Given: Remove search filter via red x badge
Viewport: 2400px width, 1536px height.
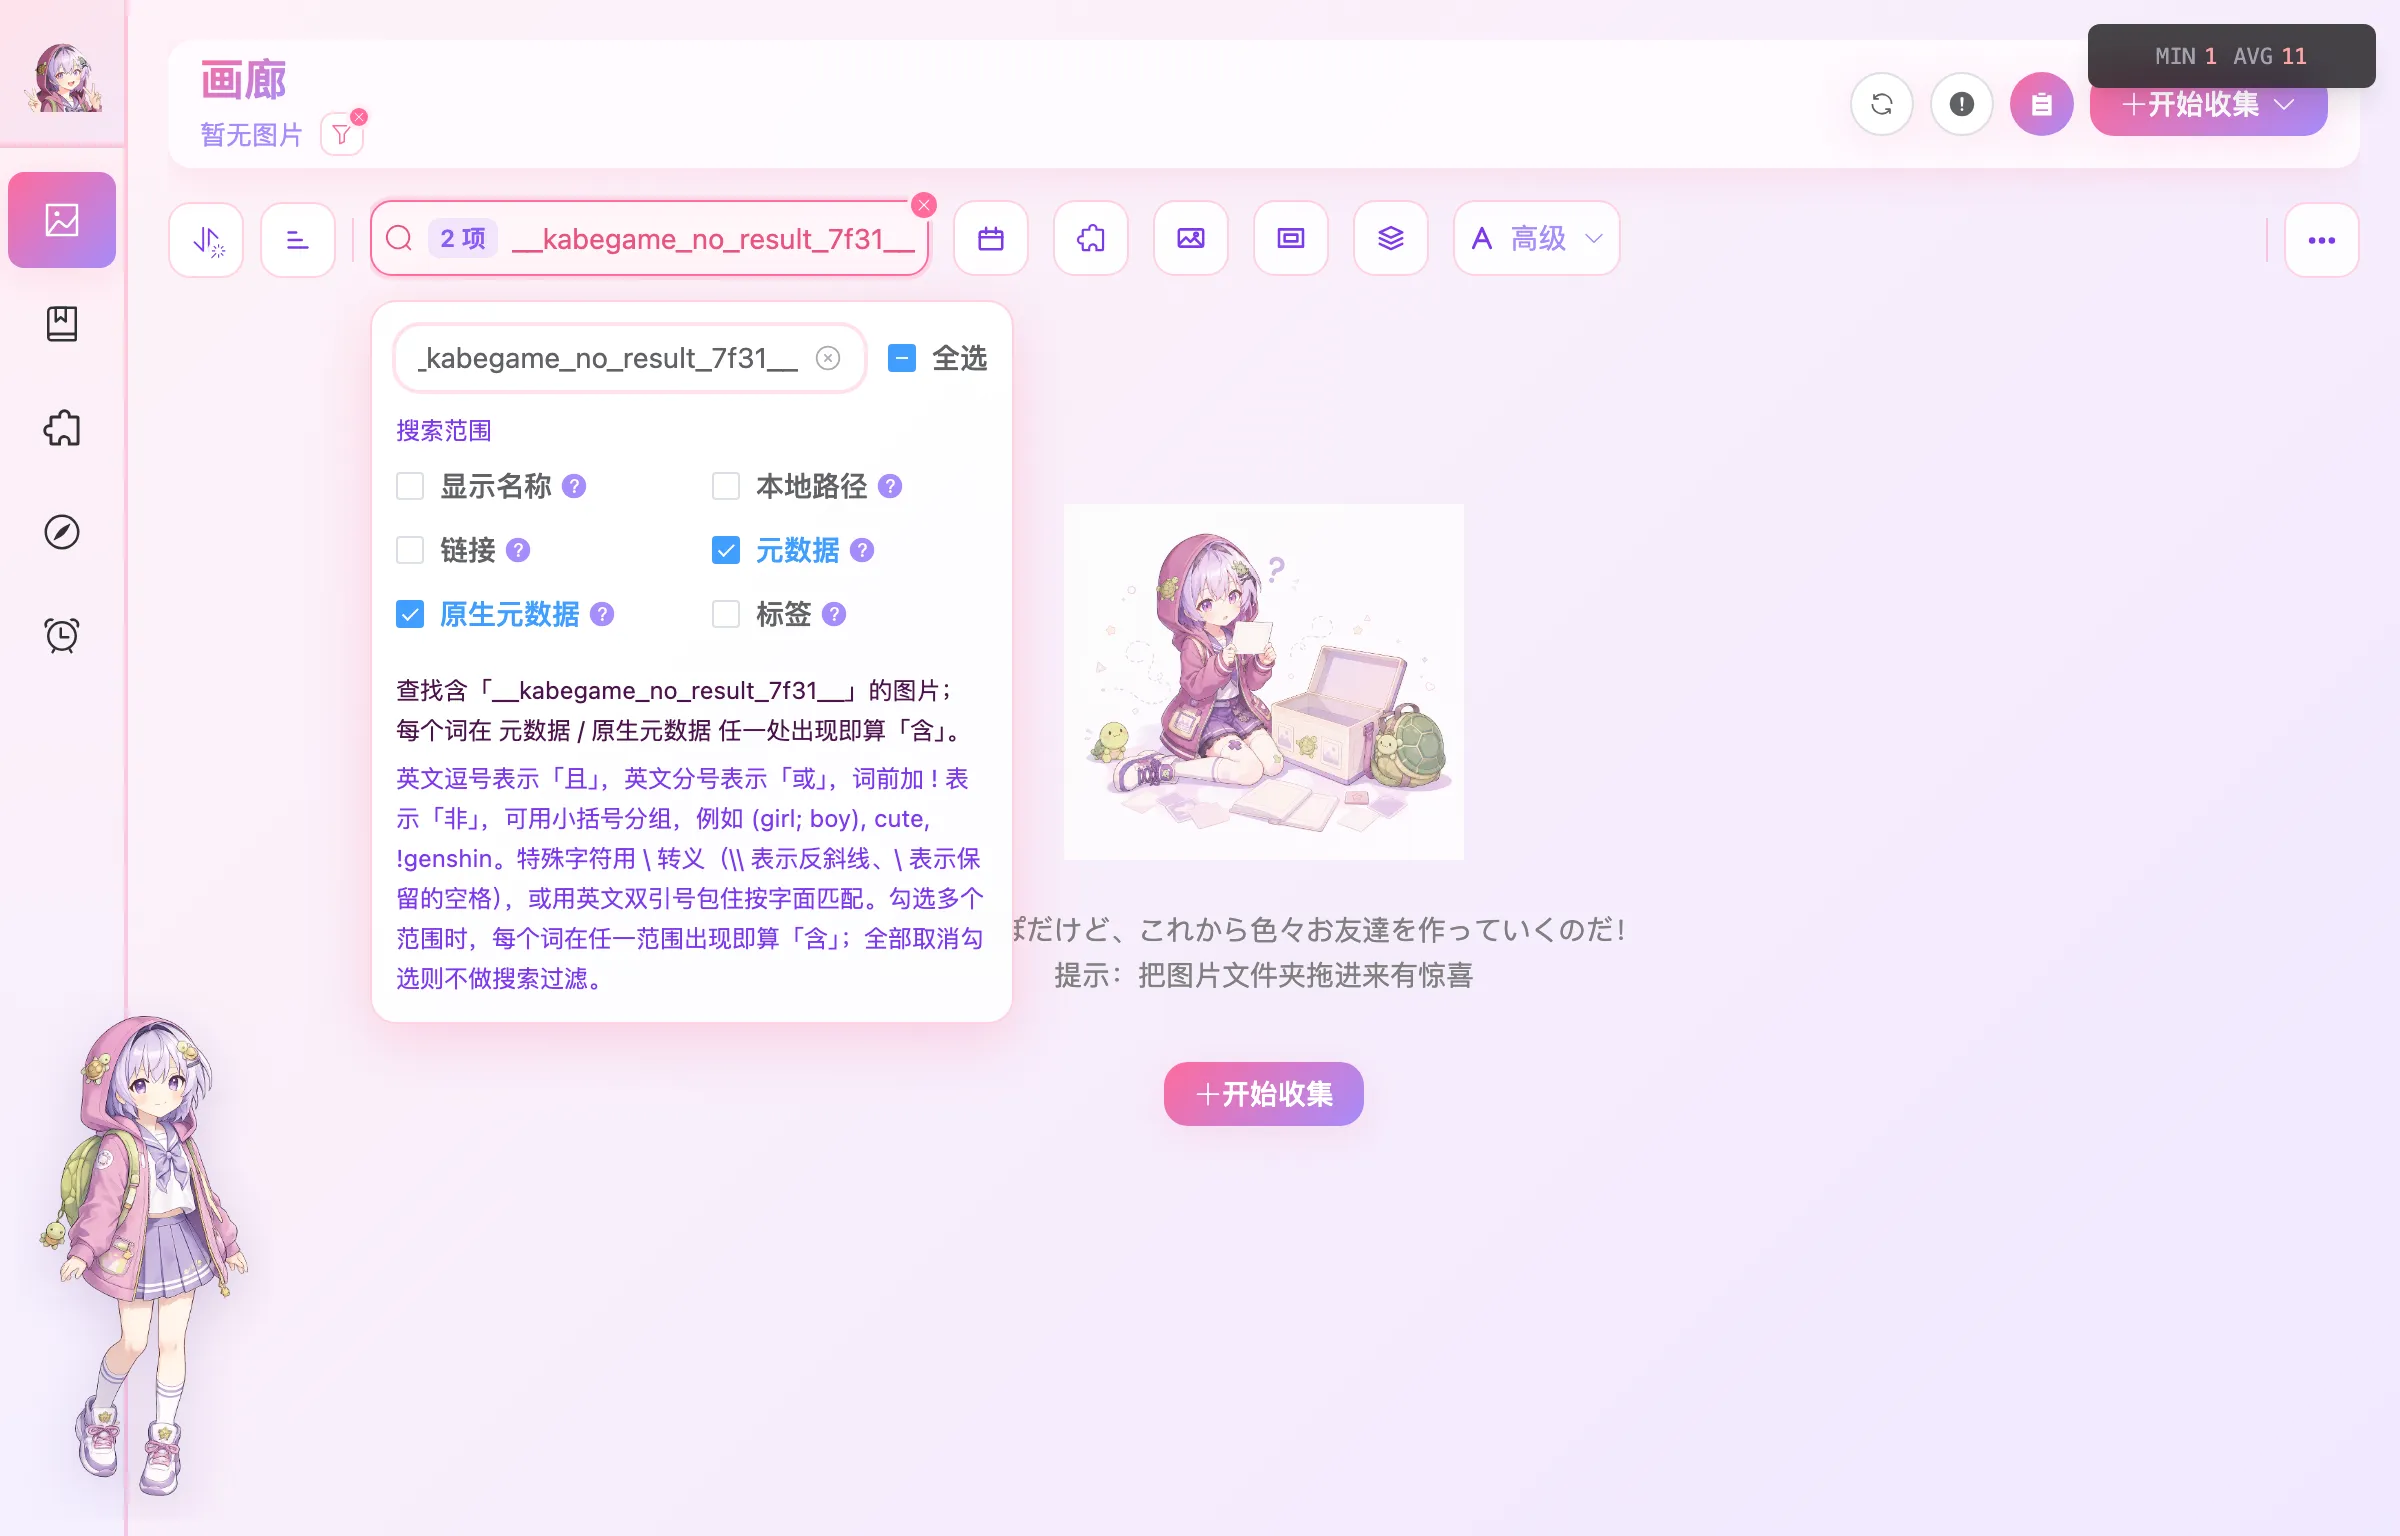Looking at the screenshot, I should (924, 205).
